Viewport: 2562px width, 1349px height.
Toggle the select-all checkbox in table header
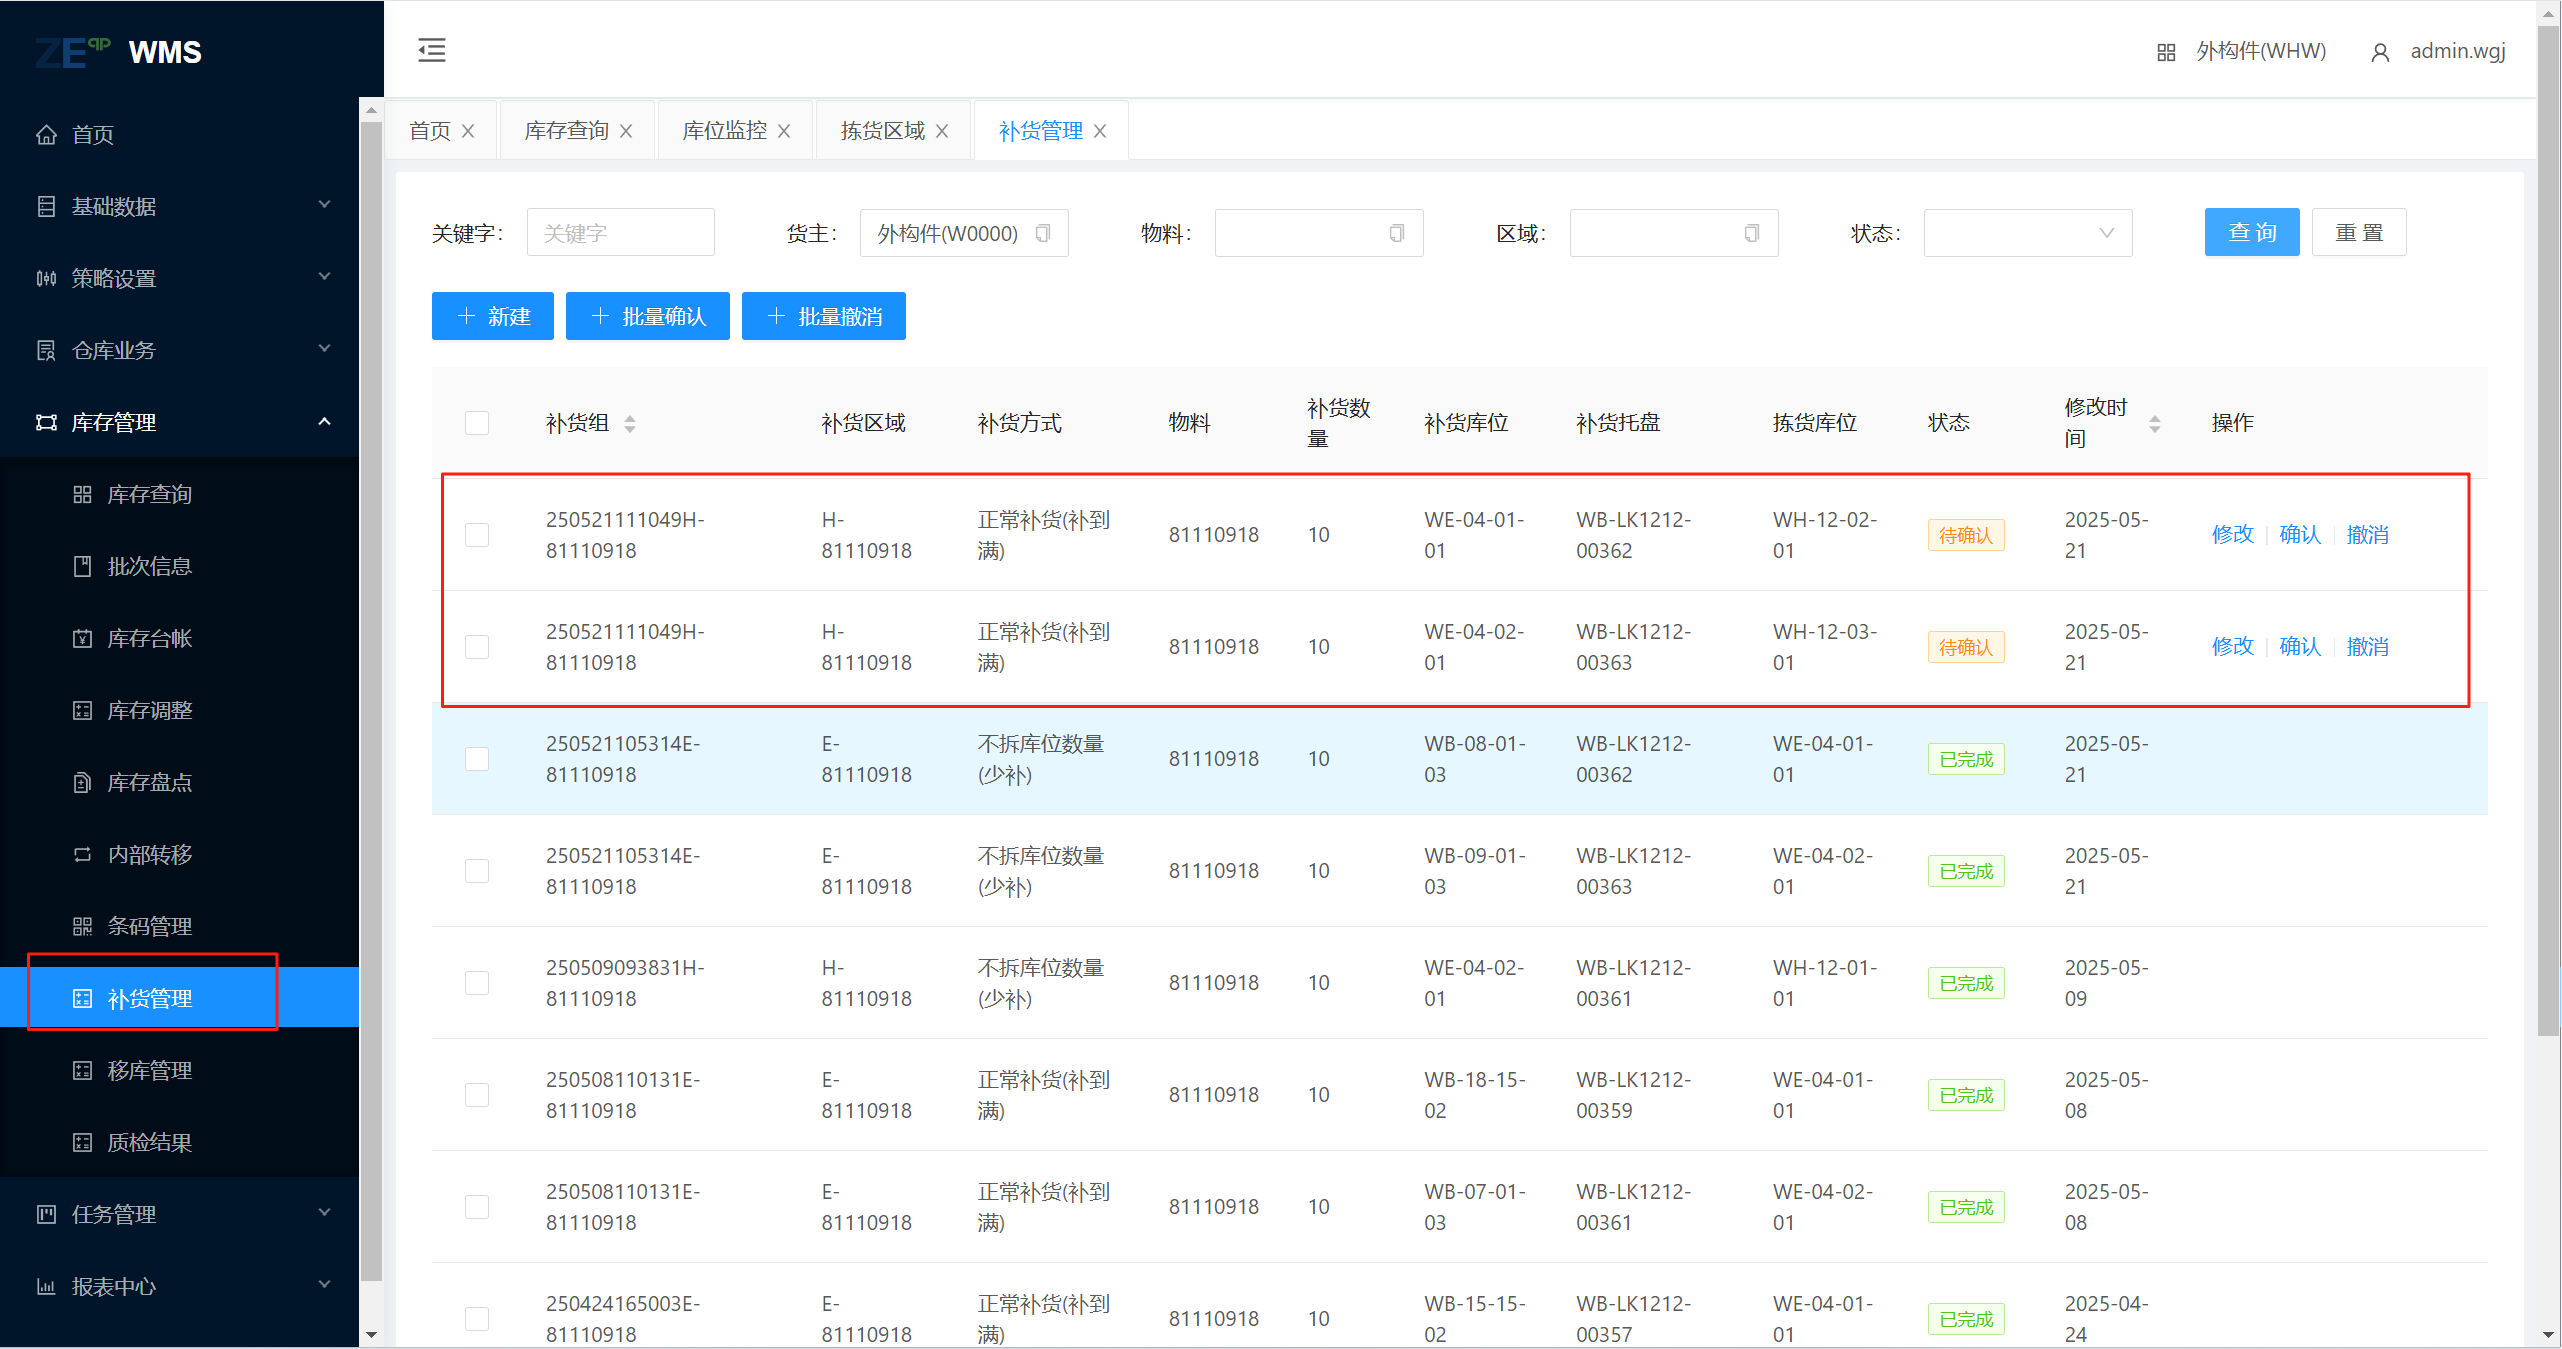click(477, 423)
